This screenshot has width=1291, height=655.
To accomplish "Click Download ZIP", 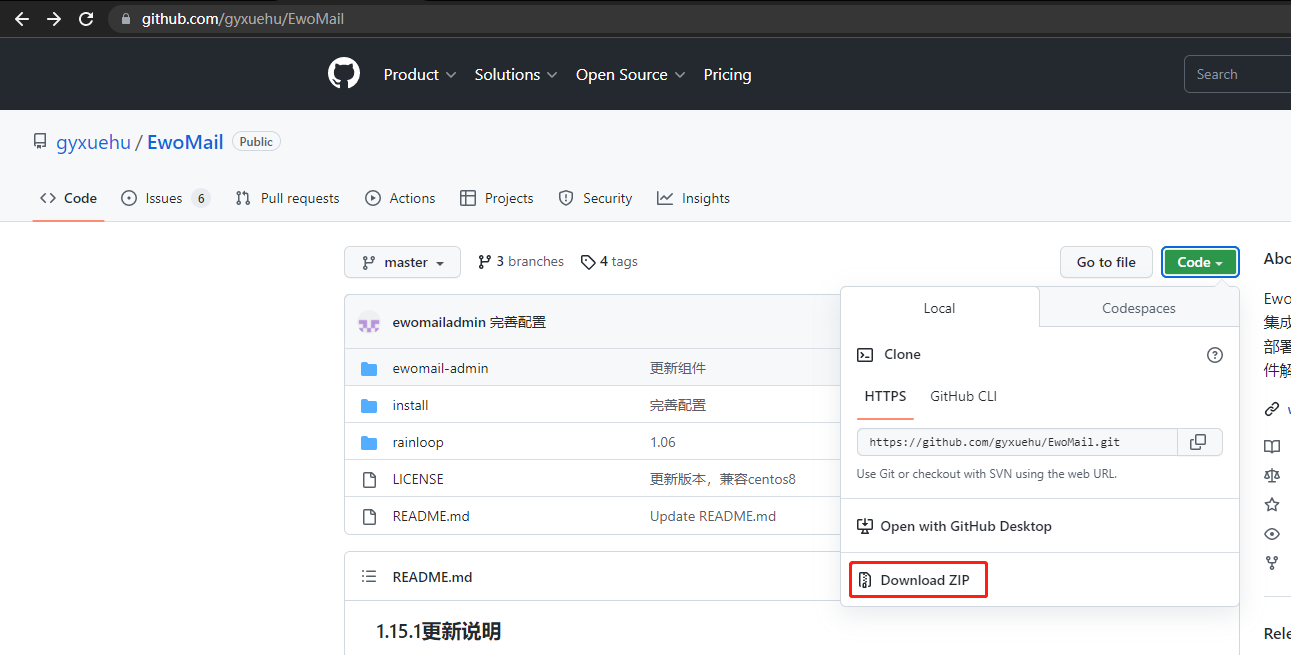I will (918, 580).
